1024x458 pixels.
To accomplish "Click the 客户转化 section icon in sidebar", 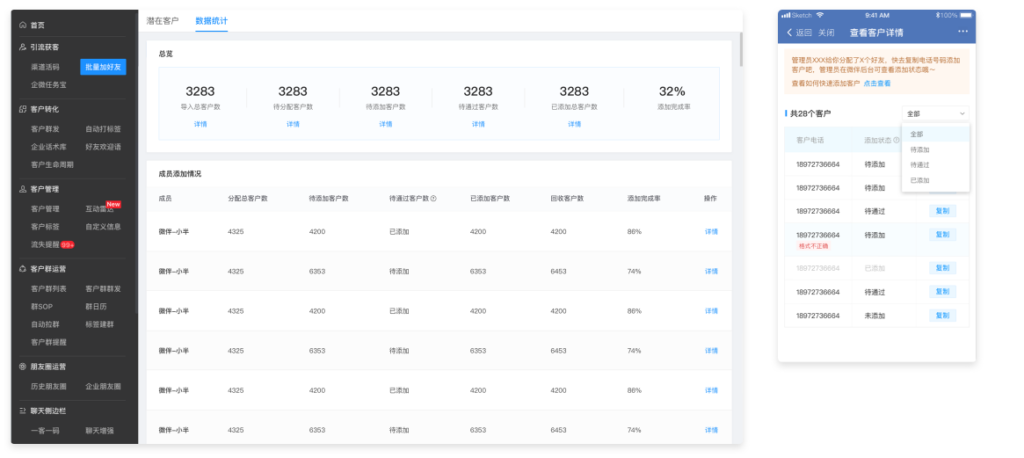I will point(23,108).
